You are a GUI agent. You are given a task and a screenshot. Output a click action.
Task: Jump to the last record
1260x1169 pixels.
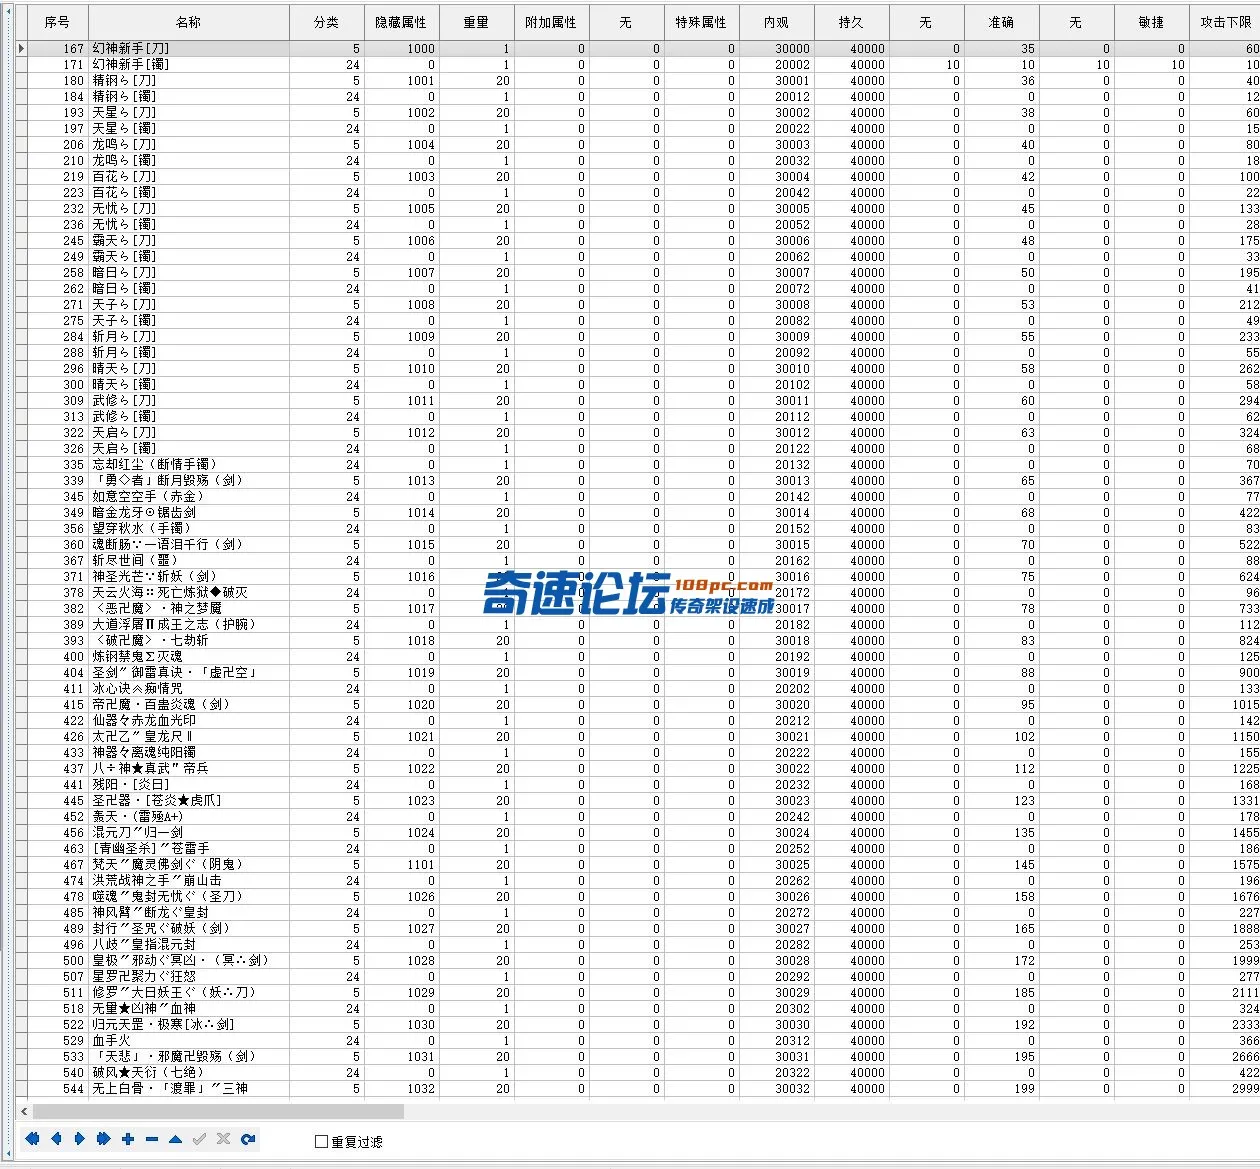click(x=104, y=1139)
